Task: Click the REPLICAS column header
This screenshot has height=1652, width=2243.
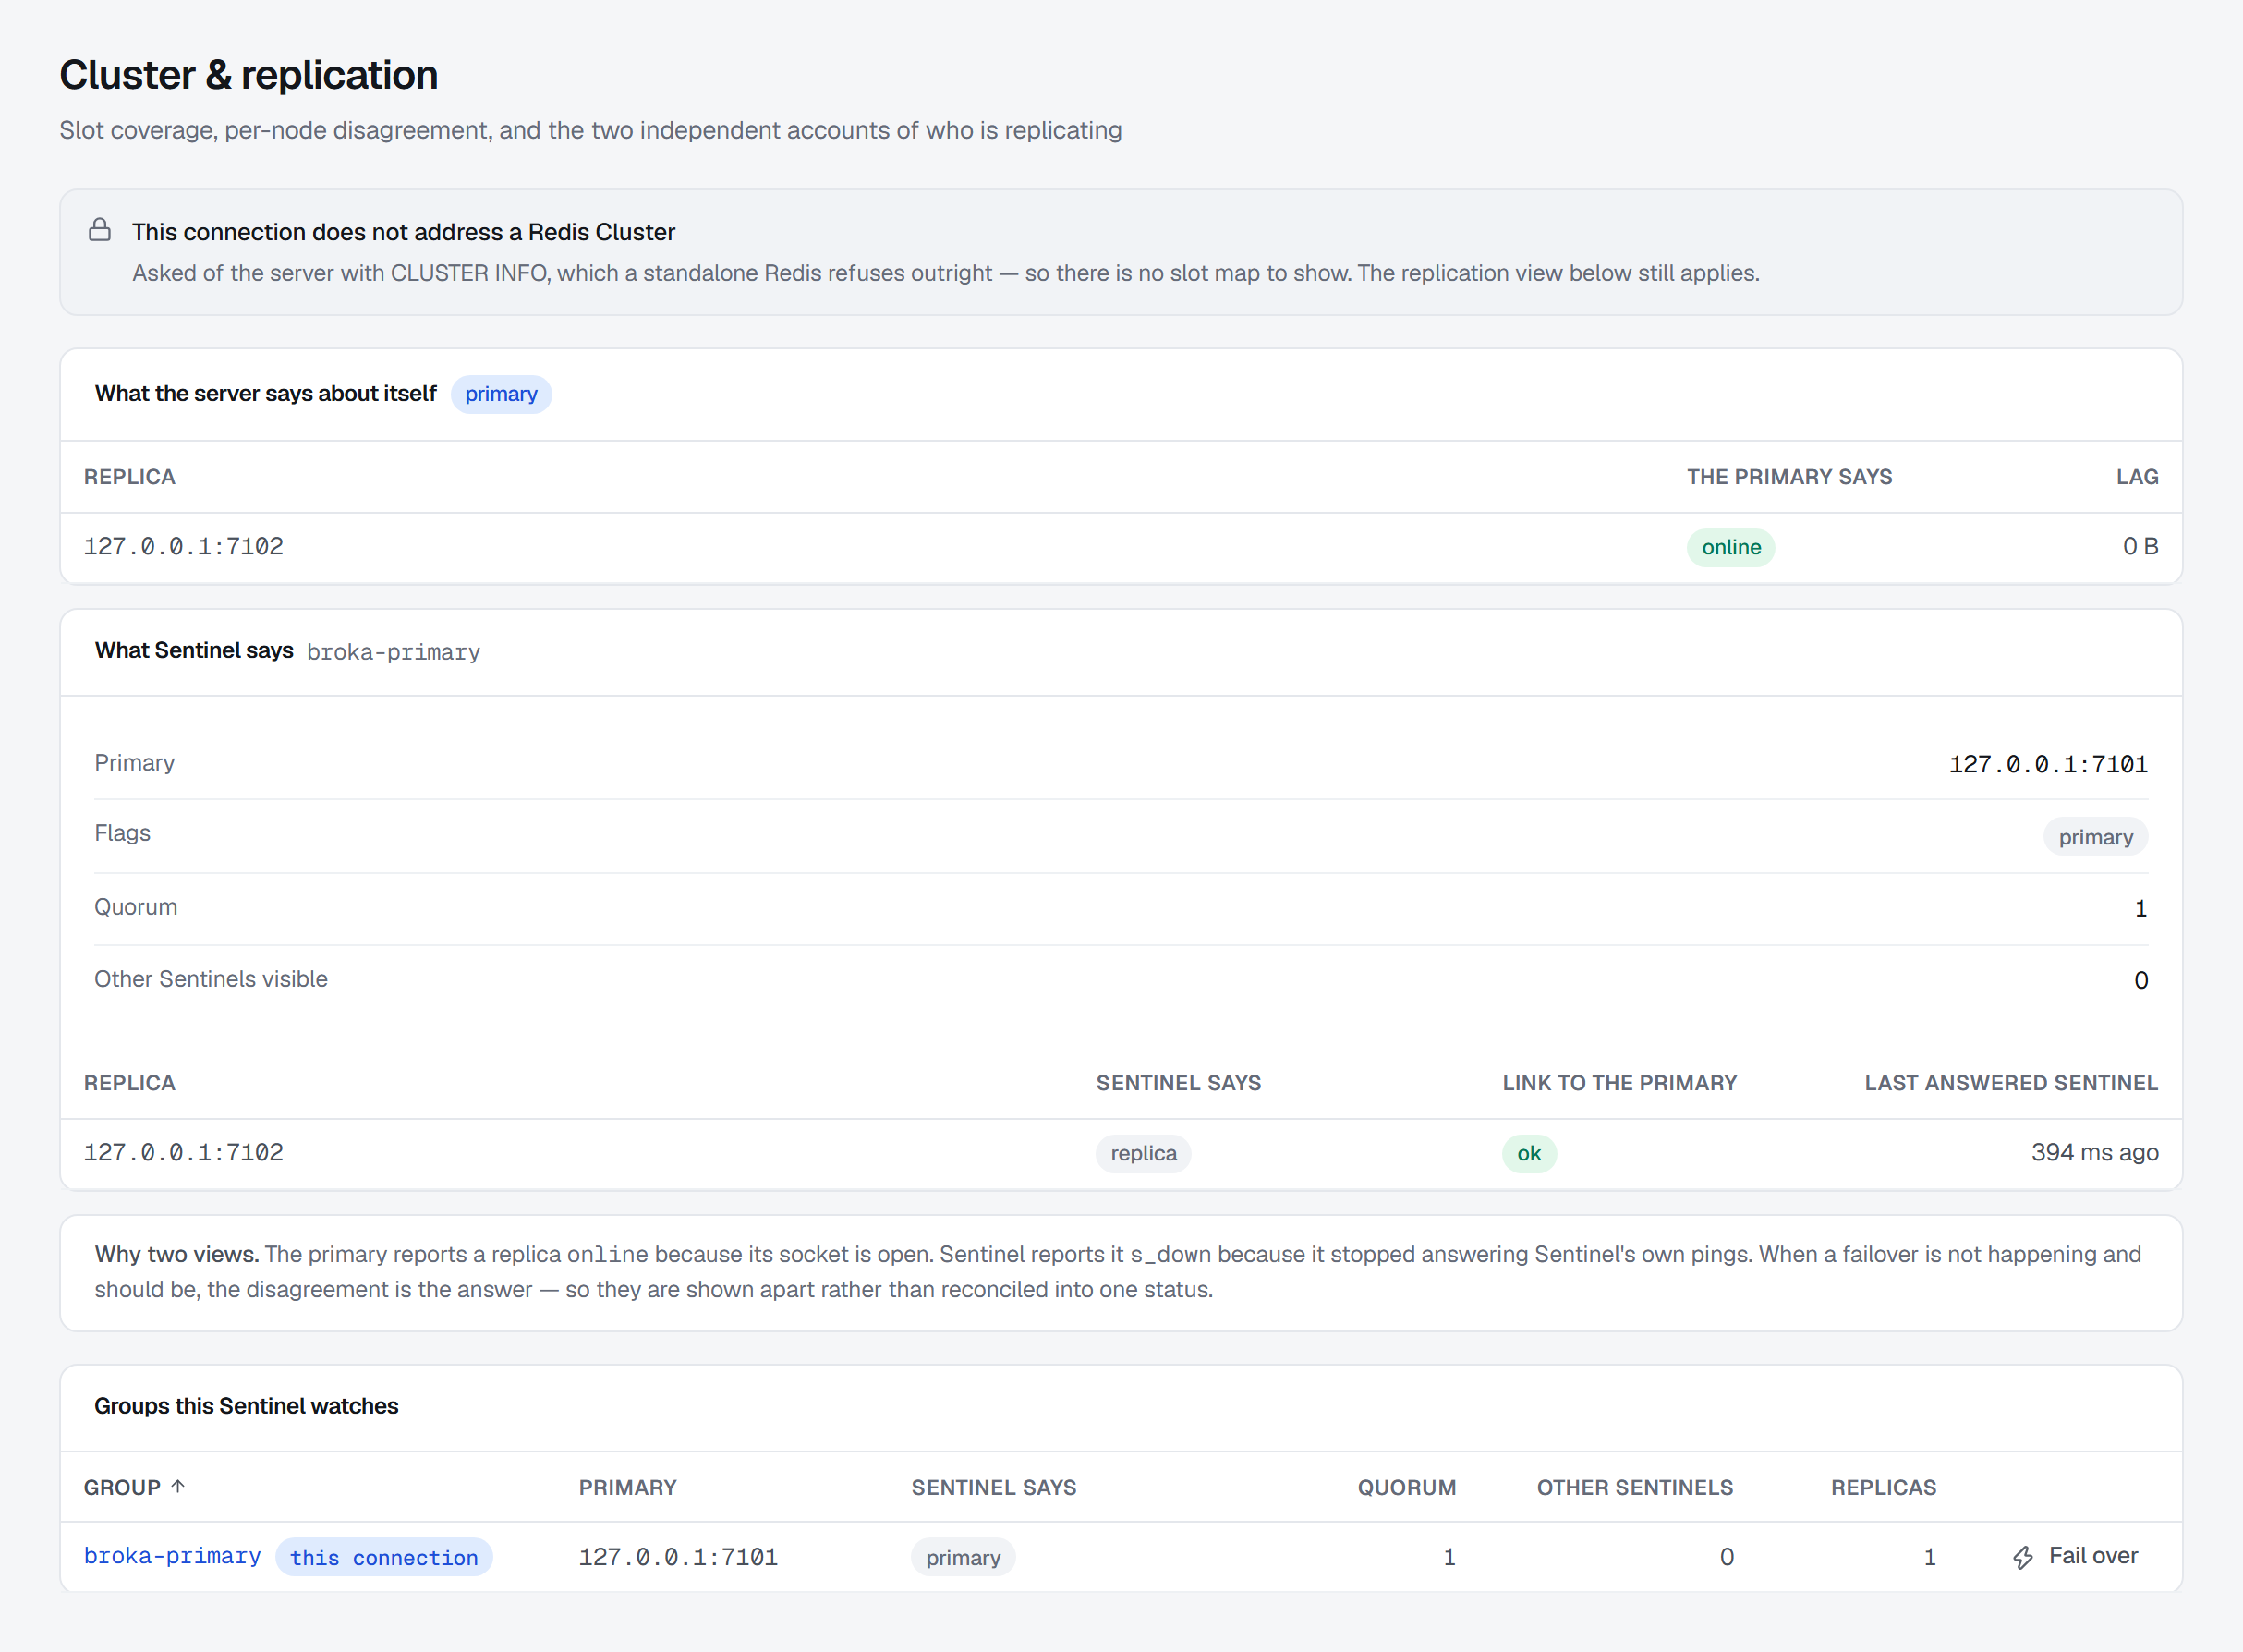Action: (1884, 1487)
